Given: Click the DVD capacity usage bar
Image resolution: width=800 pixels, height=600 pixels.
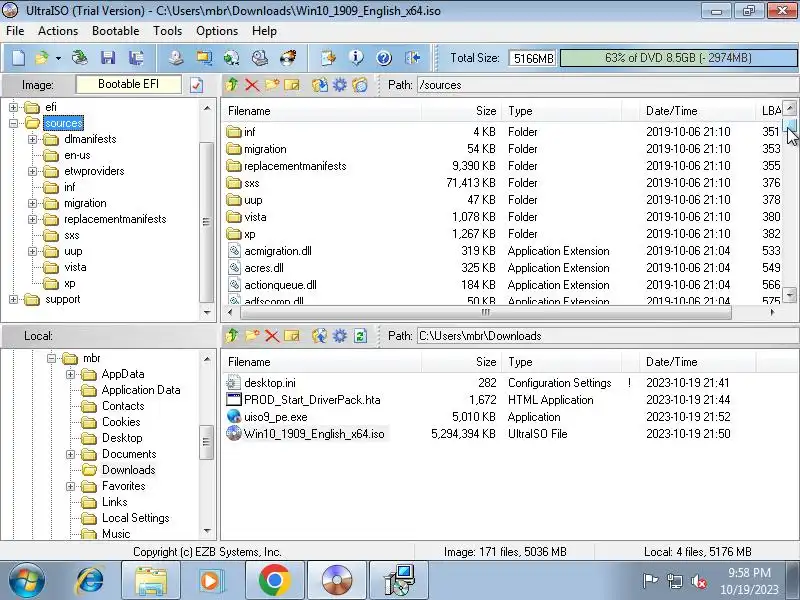Looking at the screenshot, I should (x=678, y=58).
